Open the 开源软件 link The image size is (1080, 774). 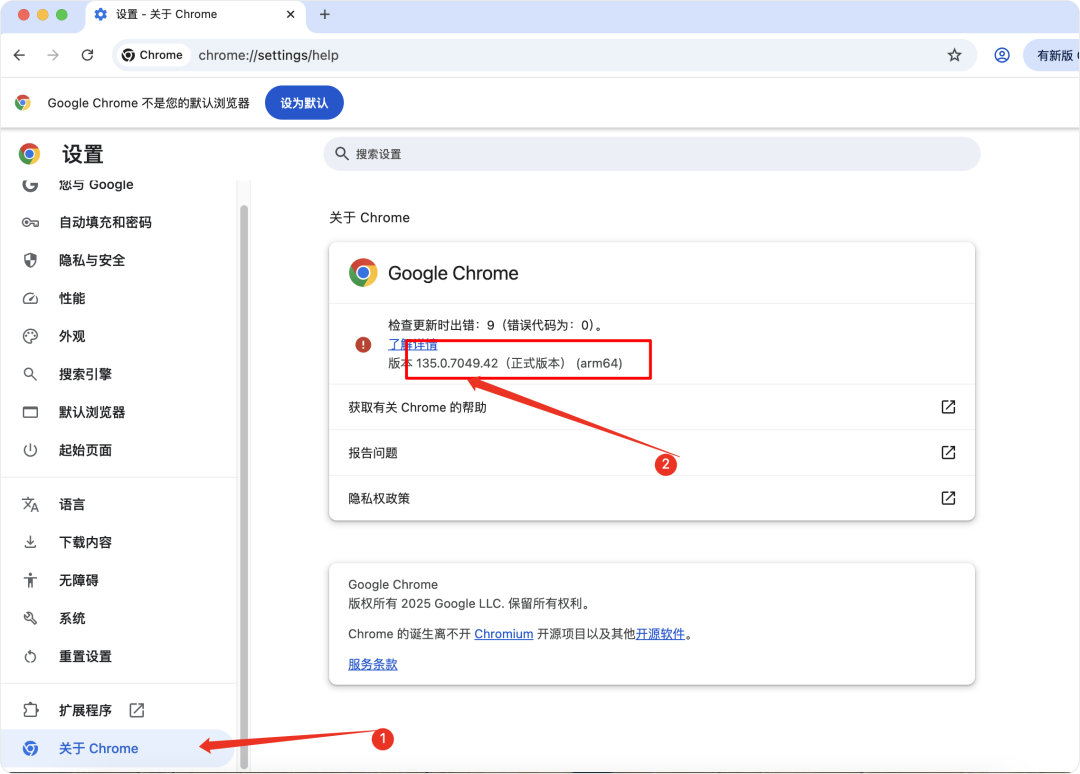tap(660, 634)
